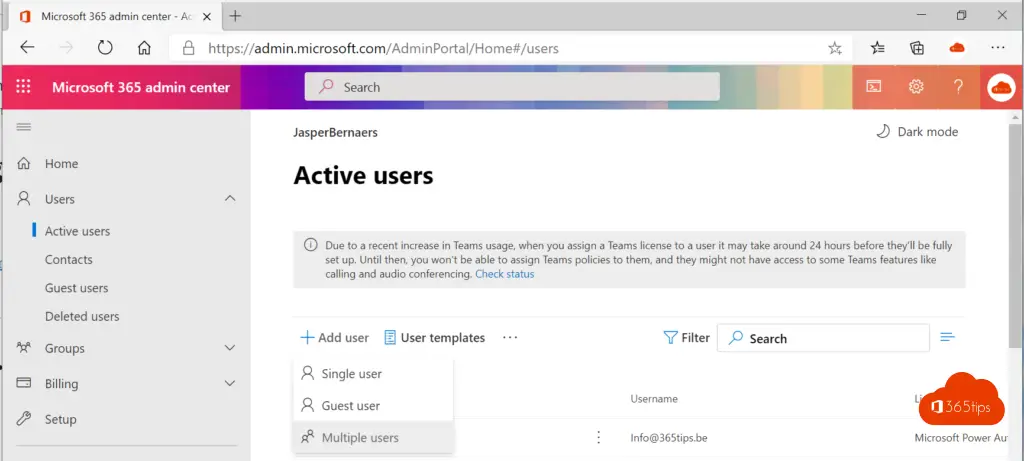The image size is (1024, 461).
Task: Open the Cloud Shell terminal icon
Action: click(x=874, y=87)
